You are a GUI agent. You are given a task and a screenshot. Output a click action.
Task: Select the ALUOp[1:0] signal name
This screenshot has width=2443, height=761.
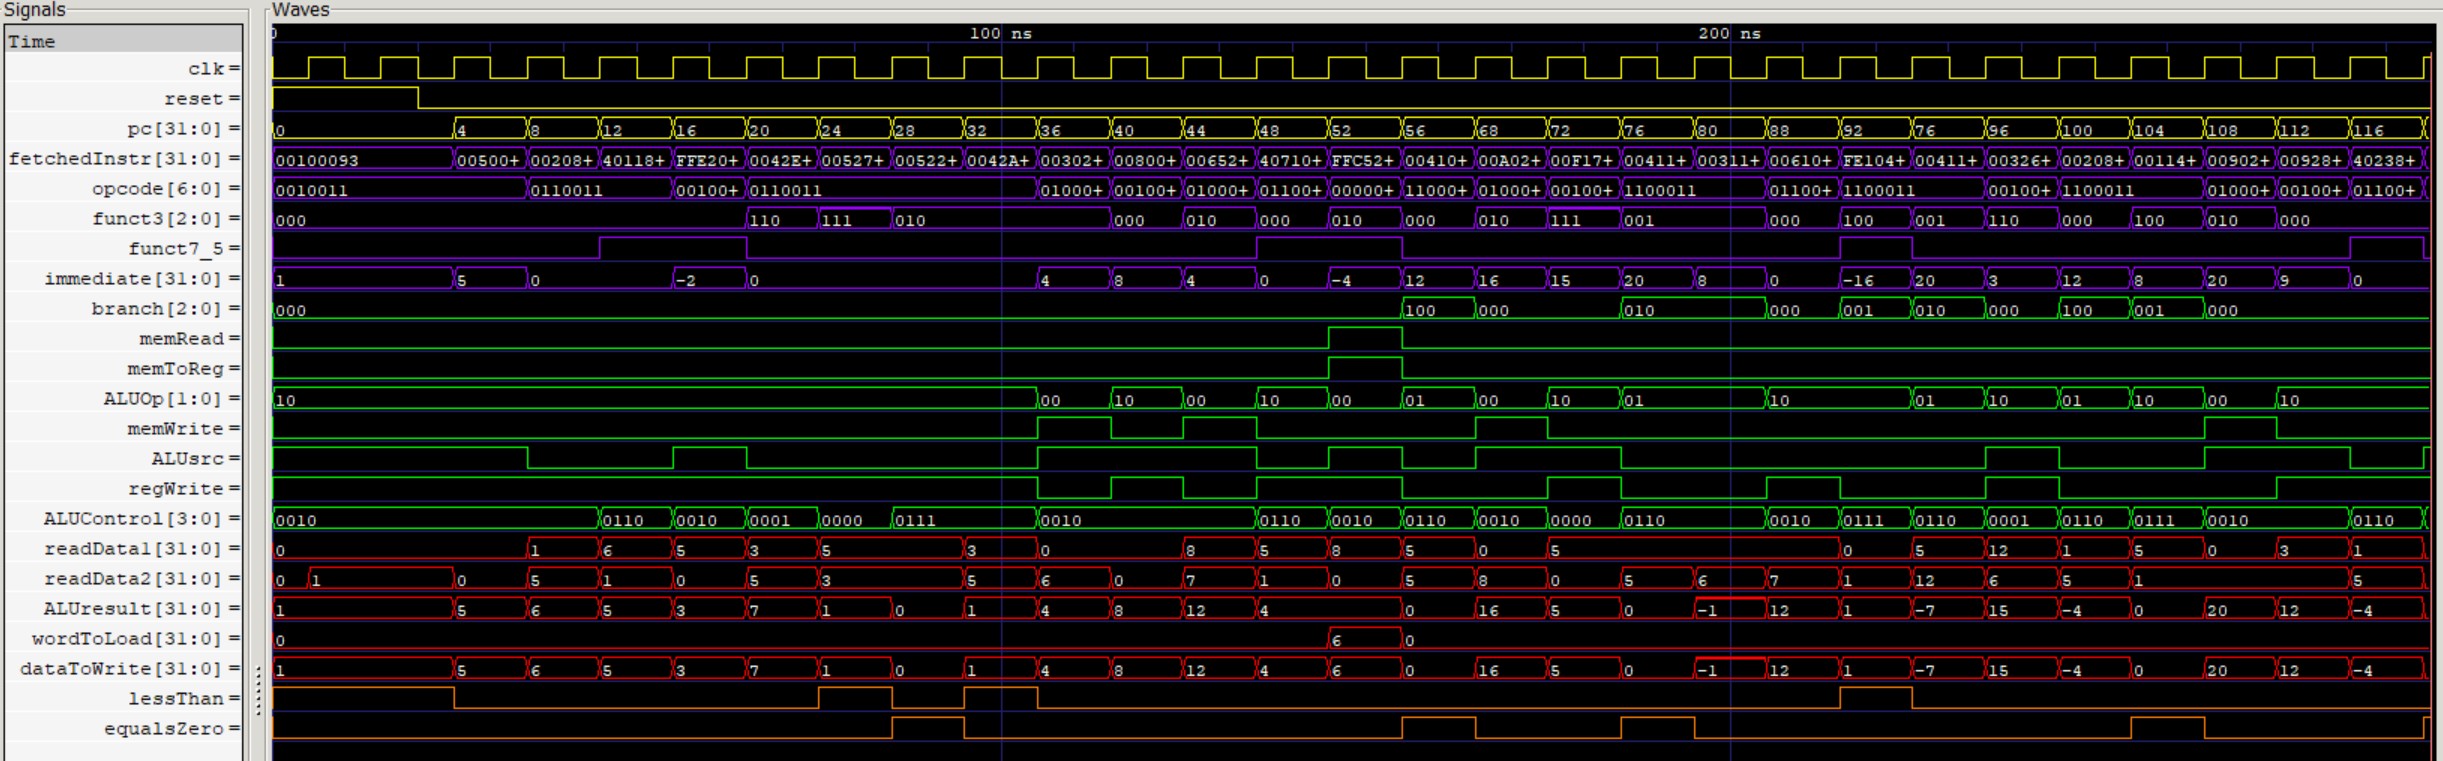click(164, 399)
